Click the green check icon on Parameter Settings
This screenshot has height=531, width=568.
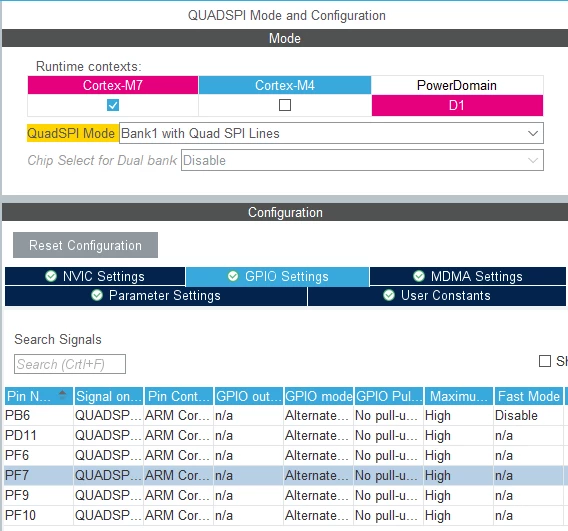[x=97, y=295]
